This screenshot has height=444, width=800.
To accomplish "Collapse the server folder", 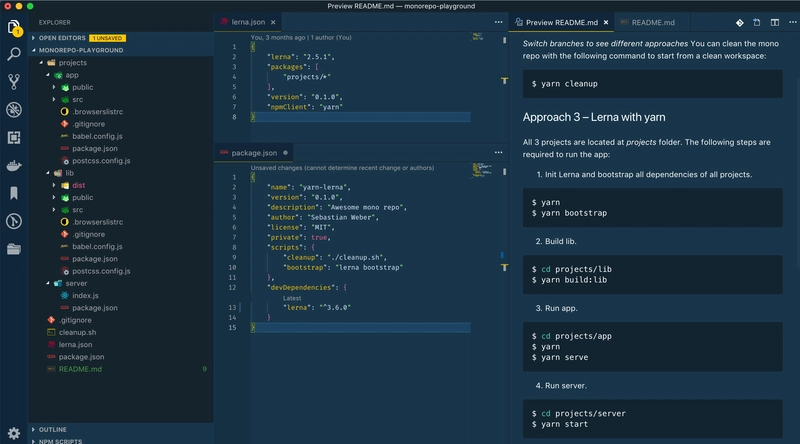I will coord(75,283).
